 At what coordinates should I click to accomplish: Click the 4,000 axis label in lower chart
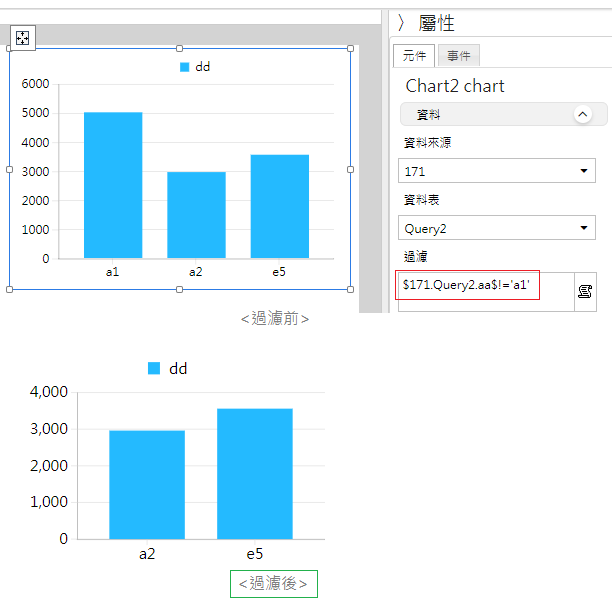[x=49, y=392]
